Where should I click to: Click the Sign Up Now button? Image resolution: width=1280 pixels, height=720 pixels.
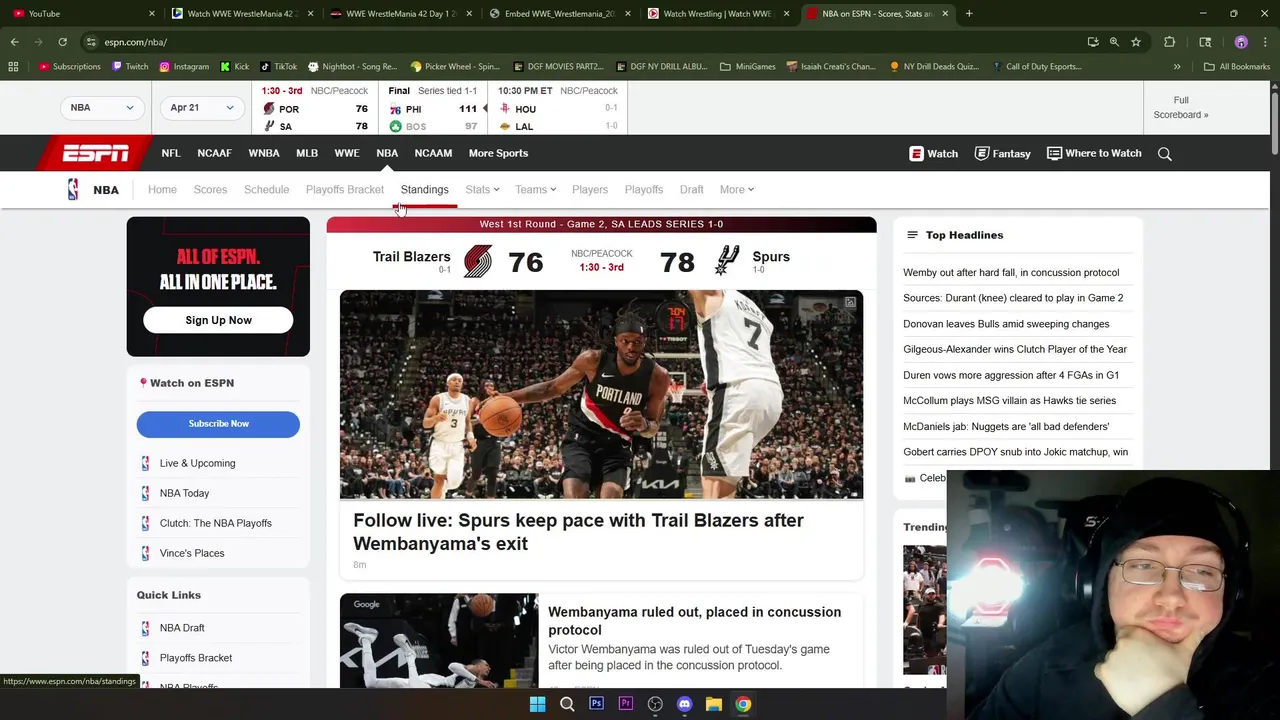pos(218,320)
